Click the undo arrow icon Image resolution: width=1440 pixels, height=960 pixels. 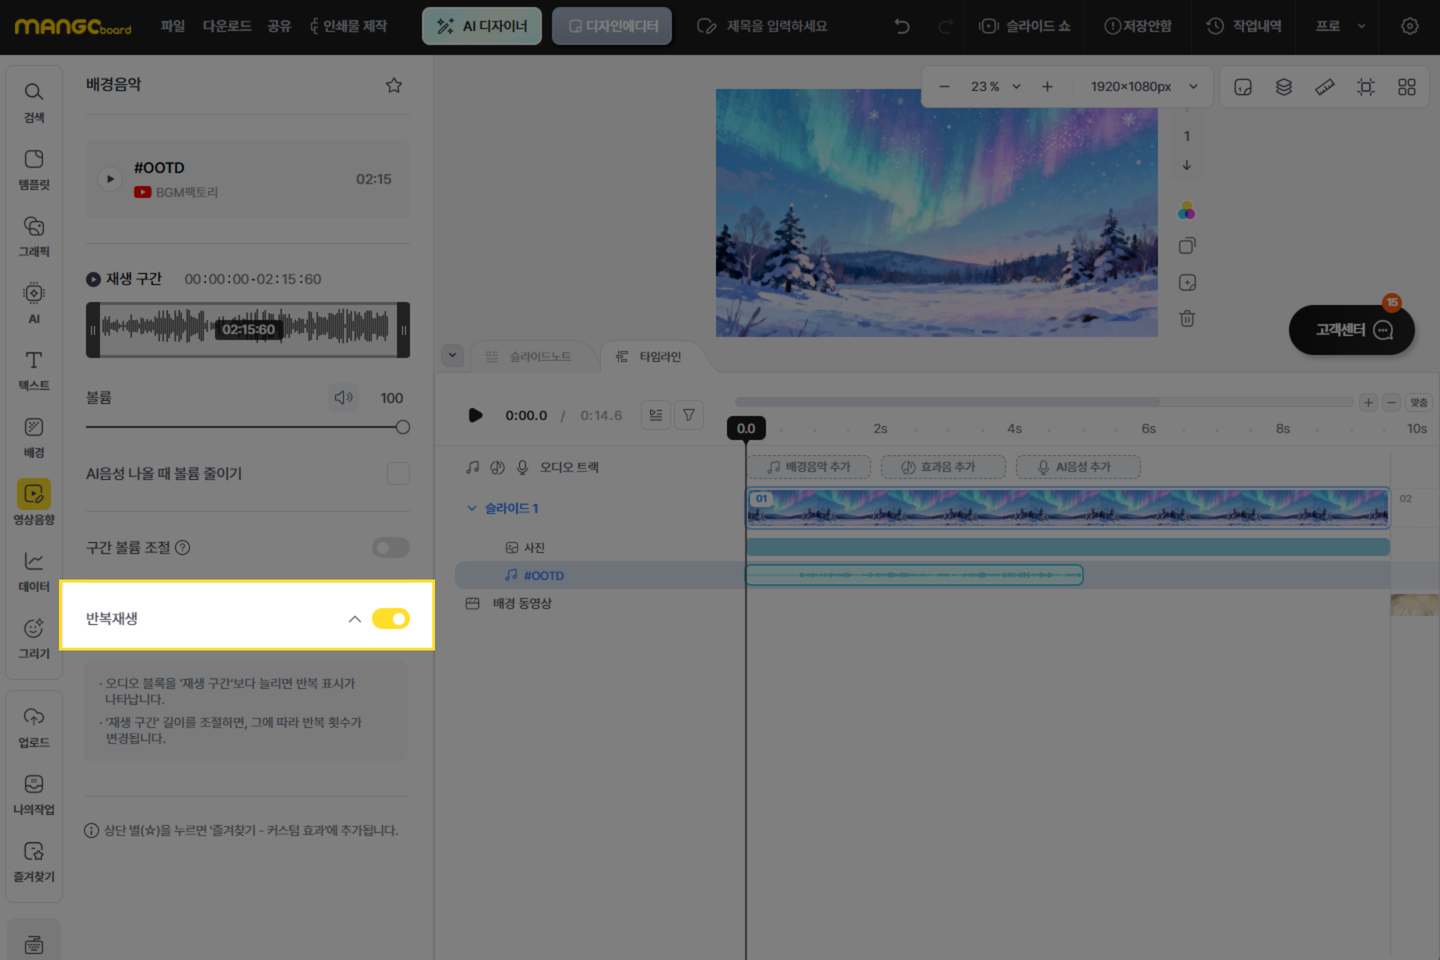pyautogui.click(x=902, y=26)
